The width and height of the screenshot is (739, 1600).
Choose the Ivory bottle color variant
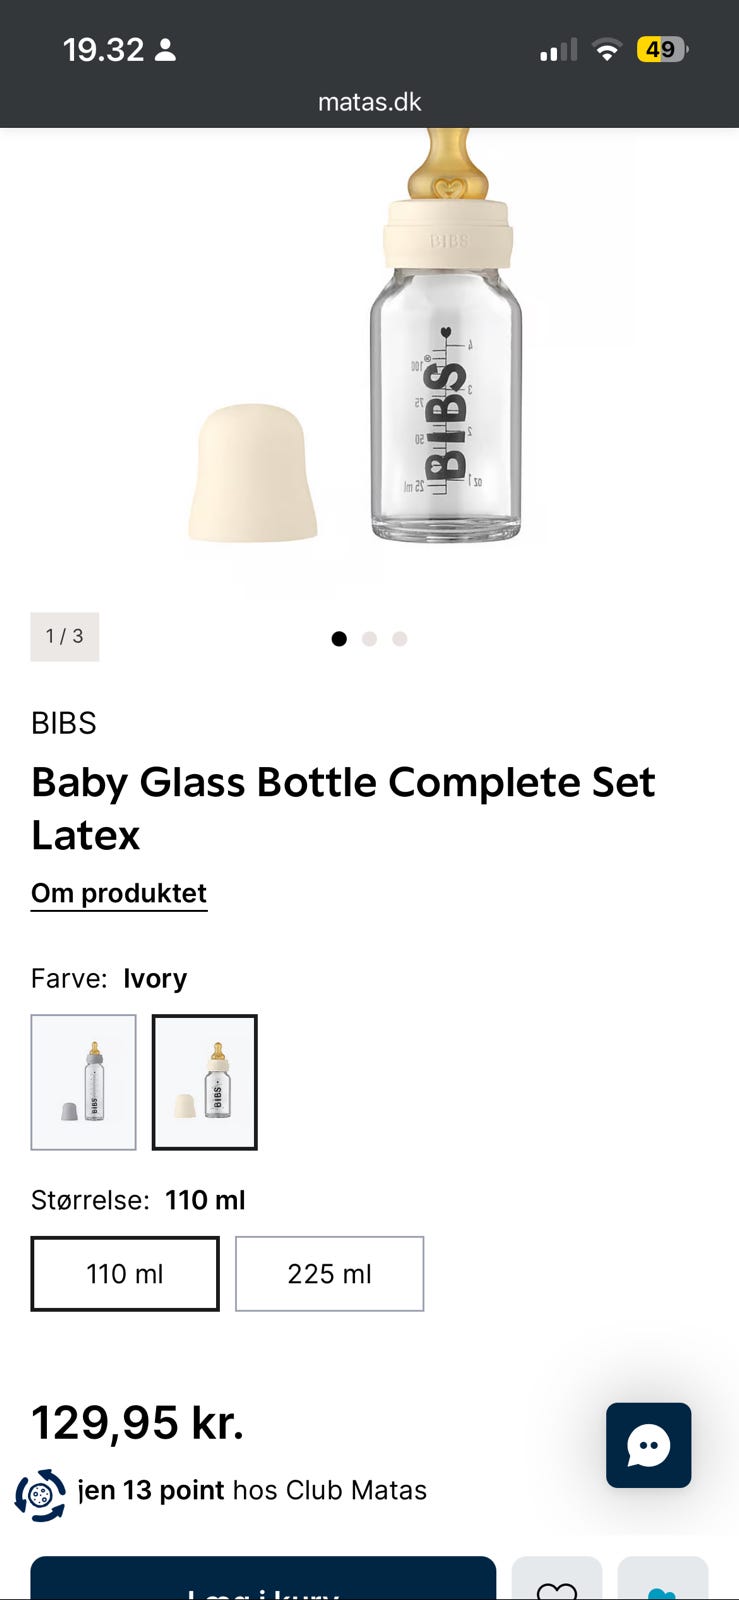click(x=205, y=1082)
